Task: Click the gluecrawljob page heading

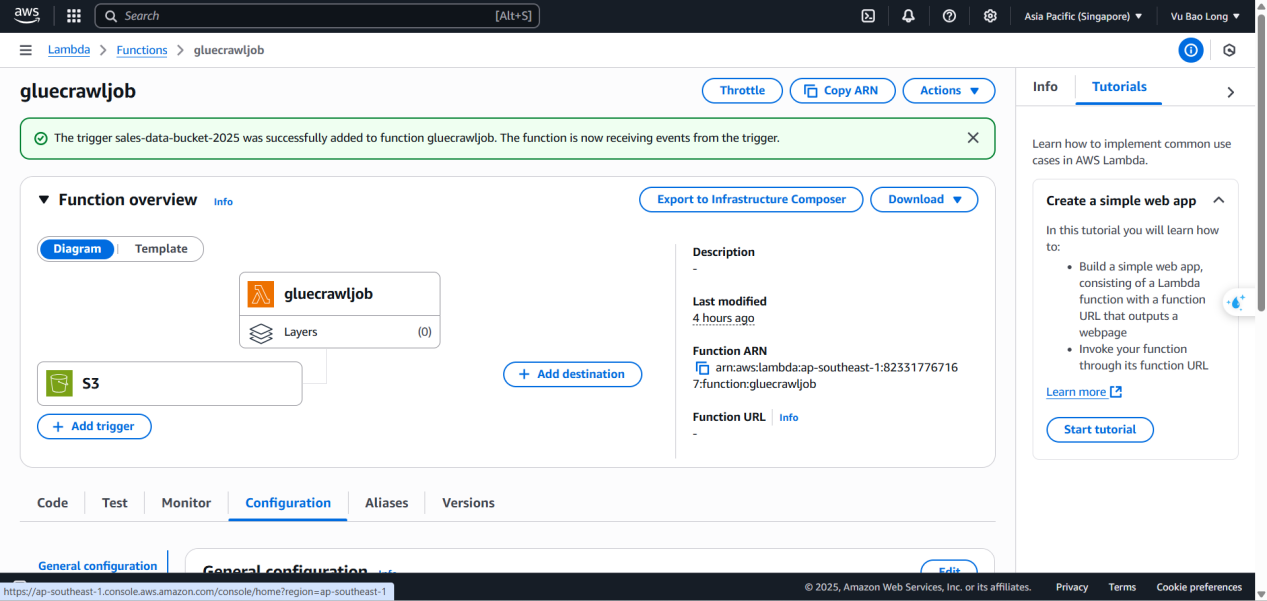Action: [78, 91]
